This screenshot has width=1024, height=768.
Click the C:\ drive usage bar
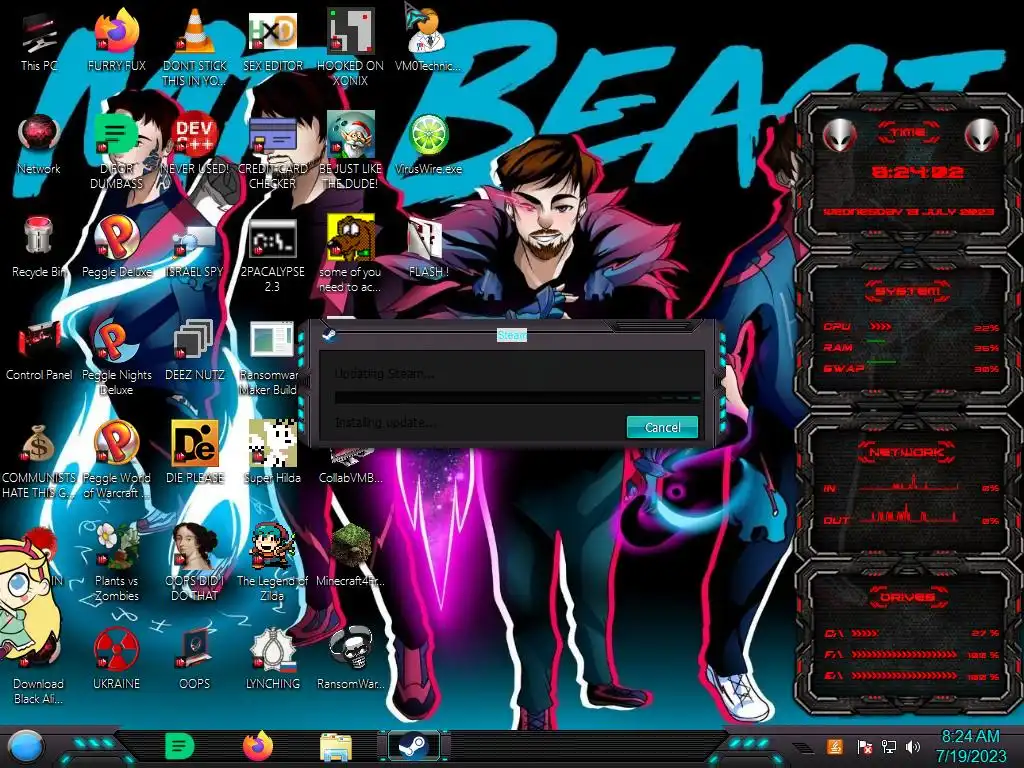(865, 633)
